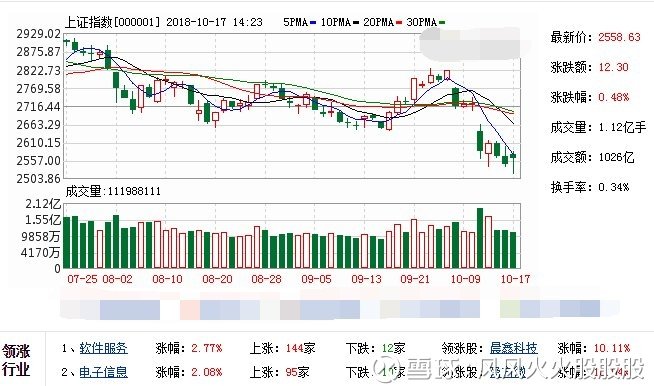Click the 08-28 date axis label
This screenshot has width=654, height=386.
click(x=267, y=279)
